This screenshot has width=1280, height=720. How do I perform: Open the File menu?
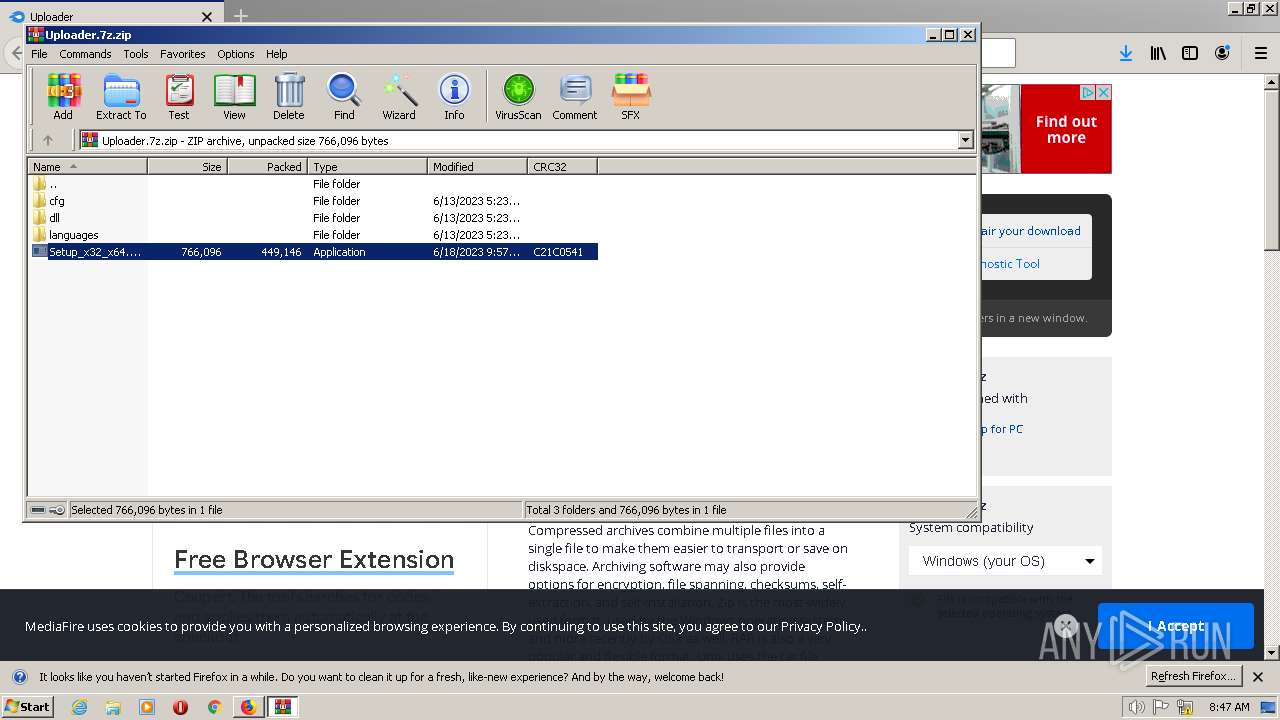[x=39, y=54]
